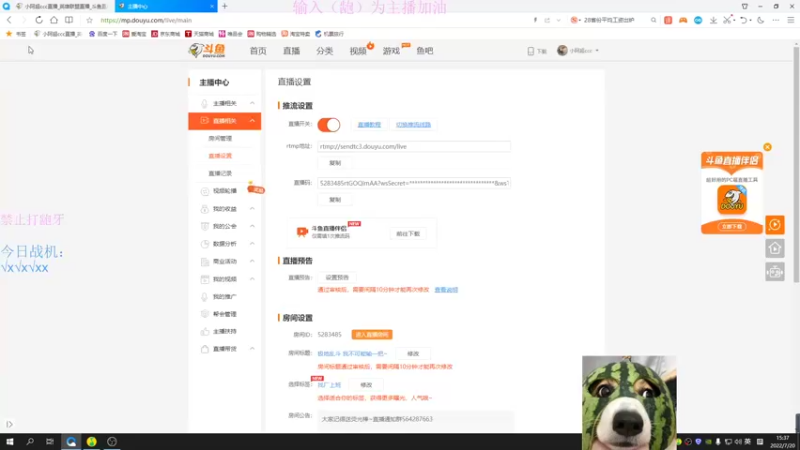Click the 直播带货 shopping bag icon
This screenshot has width=800, height=450.
coord(205,349)
